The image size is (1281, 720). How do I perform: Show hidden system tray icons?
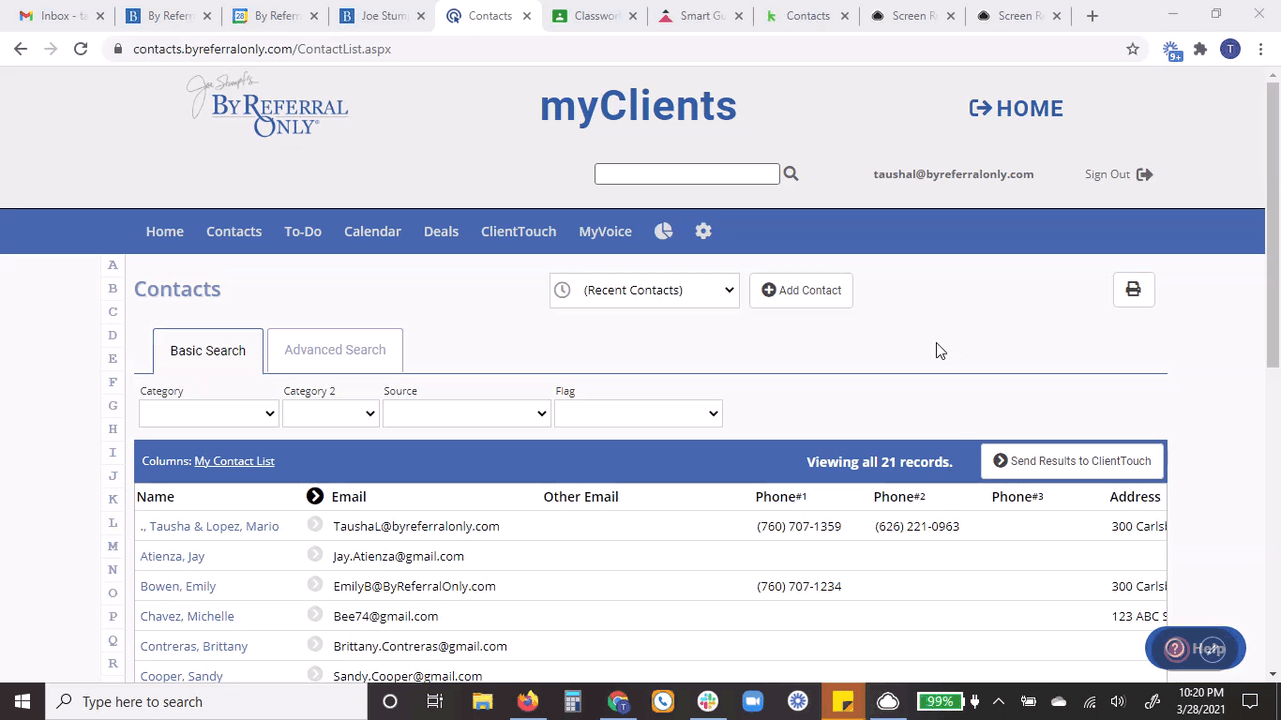pyautogui.click(x=998, y=701)
